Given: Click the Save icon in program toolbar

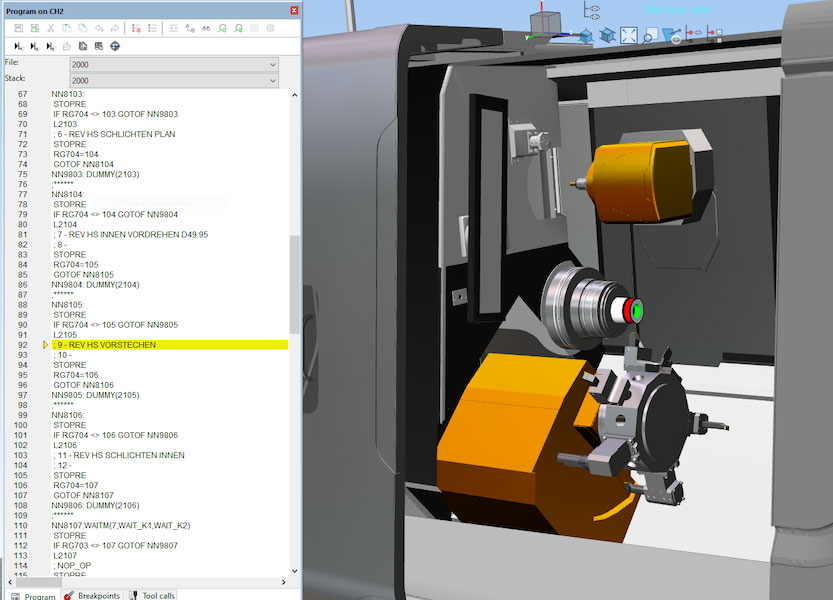Looking at the screenshot, I should [x=17, y=28].
